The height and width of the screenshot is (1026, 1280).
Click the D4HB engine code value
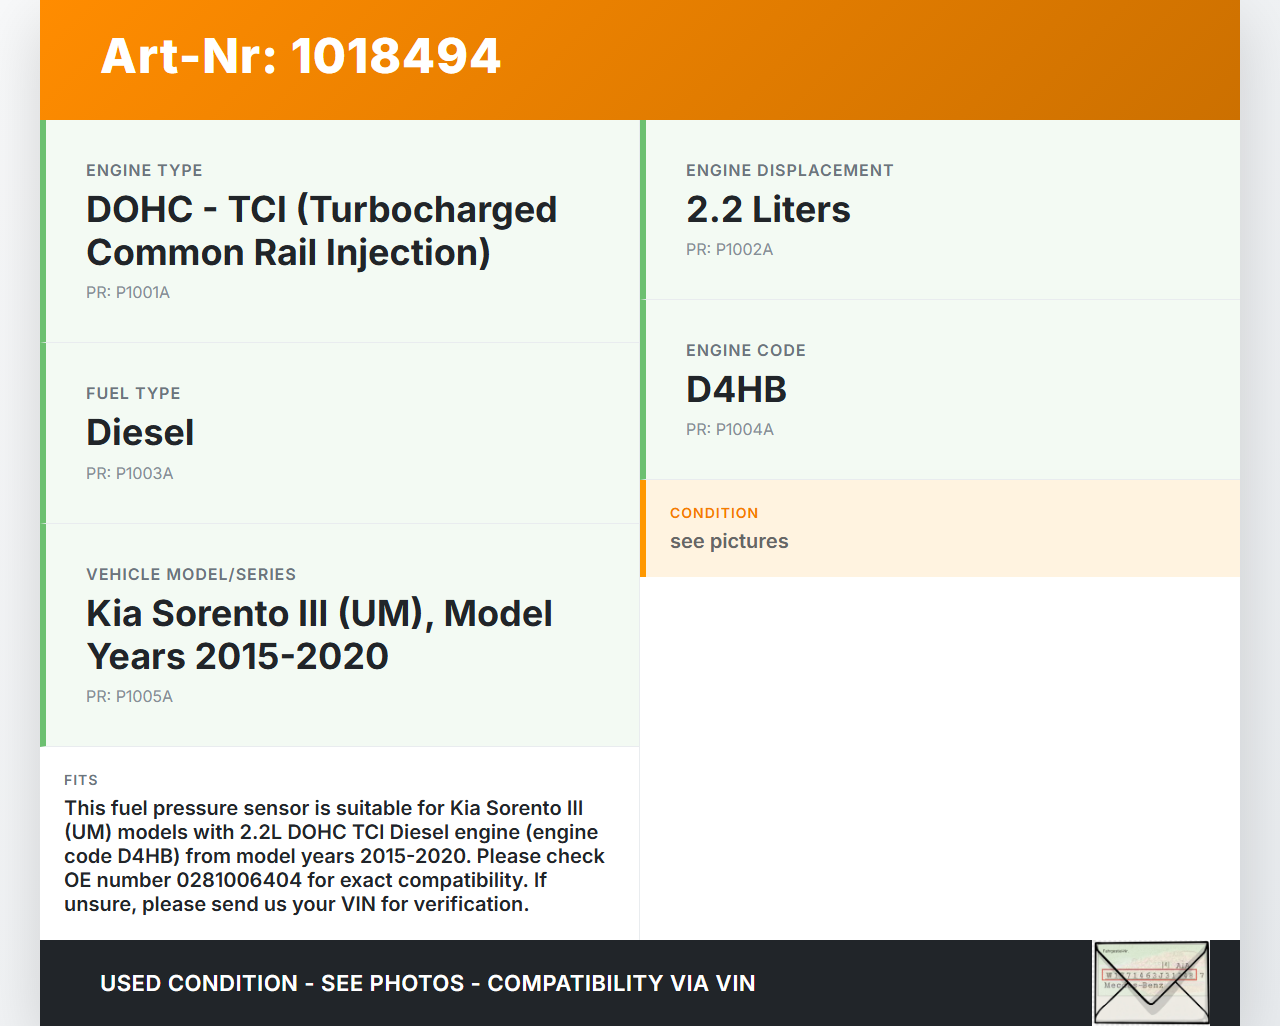pyautogui.click(x=736, y=390)
